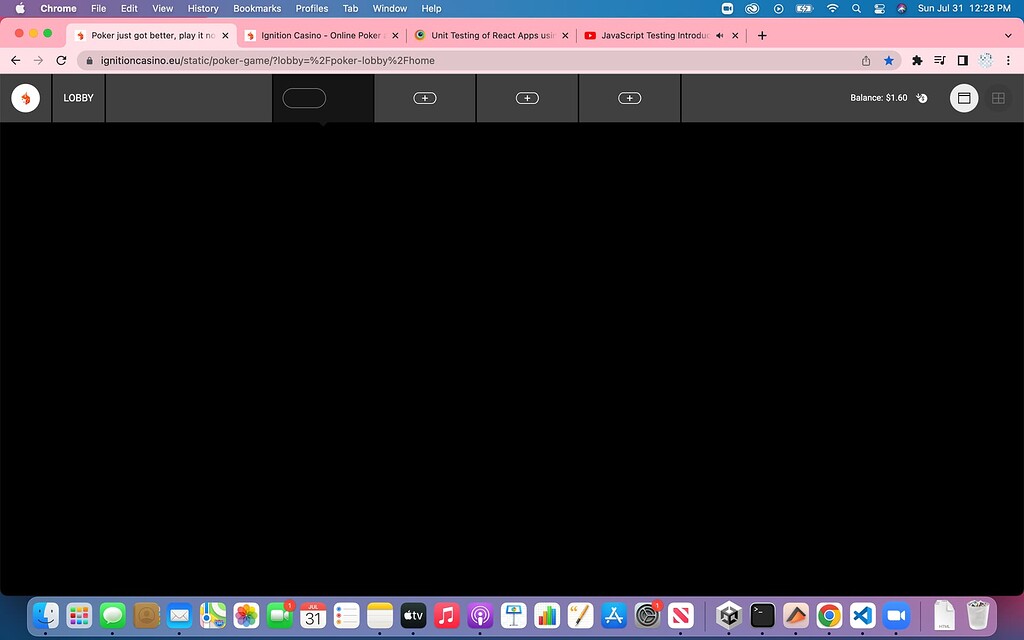Open the Bookmarks menu

[x=257, y=8]
